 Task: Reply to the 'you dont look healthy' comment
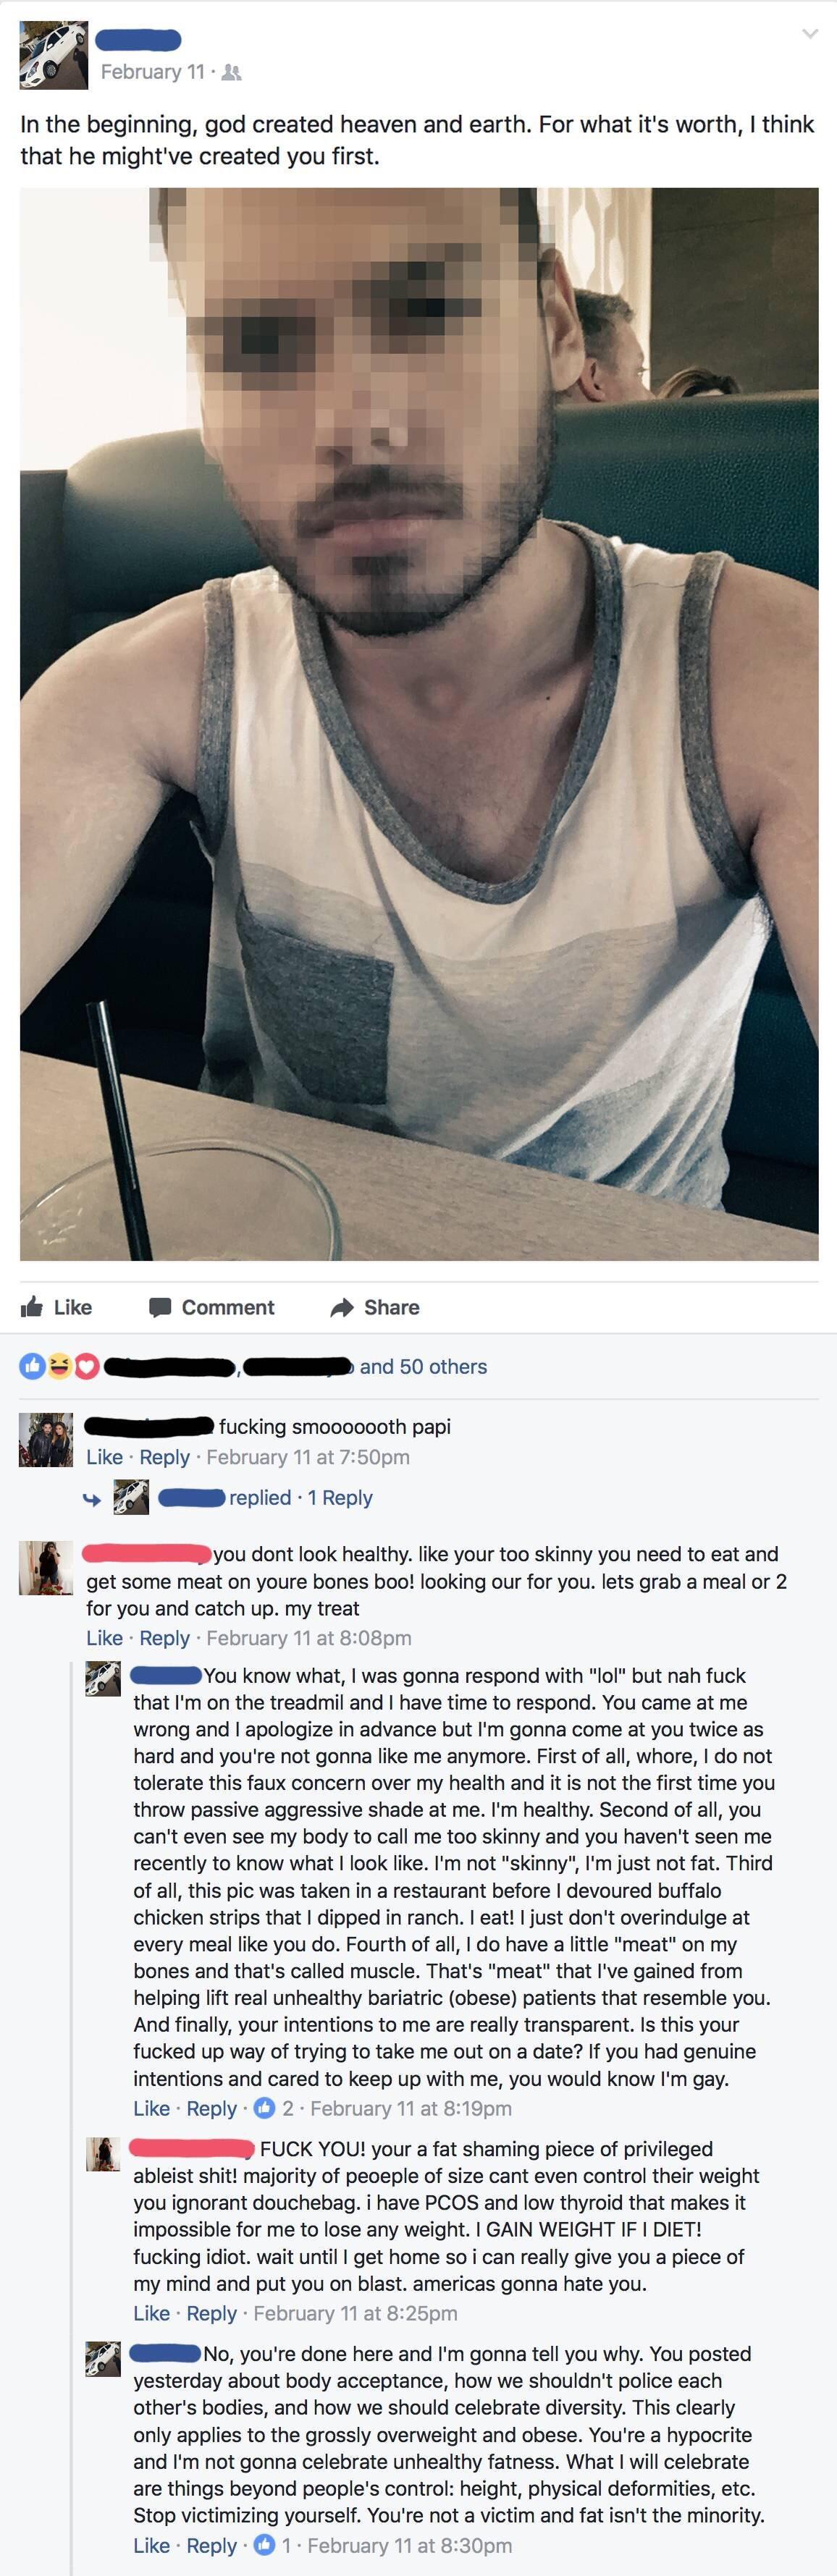pos(164,1637)
